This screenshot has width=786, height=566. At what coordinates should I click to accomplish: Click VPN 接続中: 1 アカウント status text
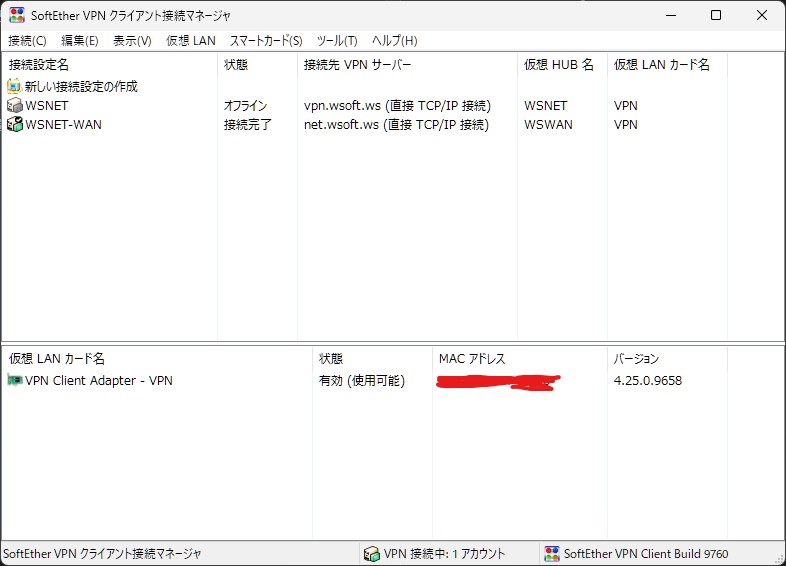click(445, 553)
